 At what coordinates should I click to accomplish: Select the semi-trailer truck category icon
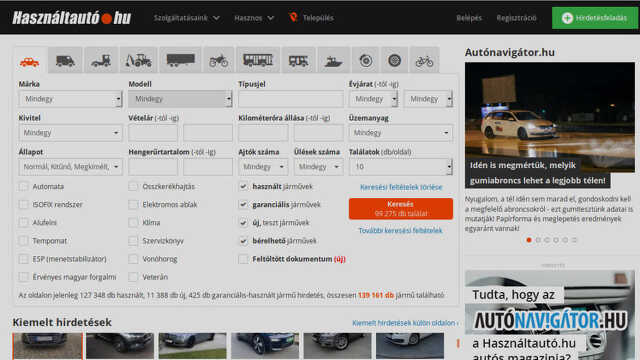pyautogui.click(x=180, y=60)
